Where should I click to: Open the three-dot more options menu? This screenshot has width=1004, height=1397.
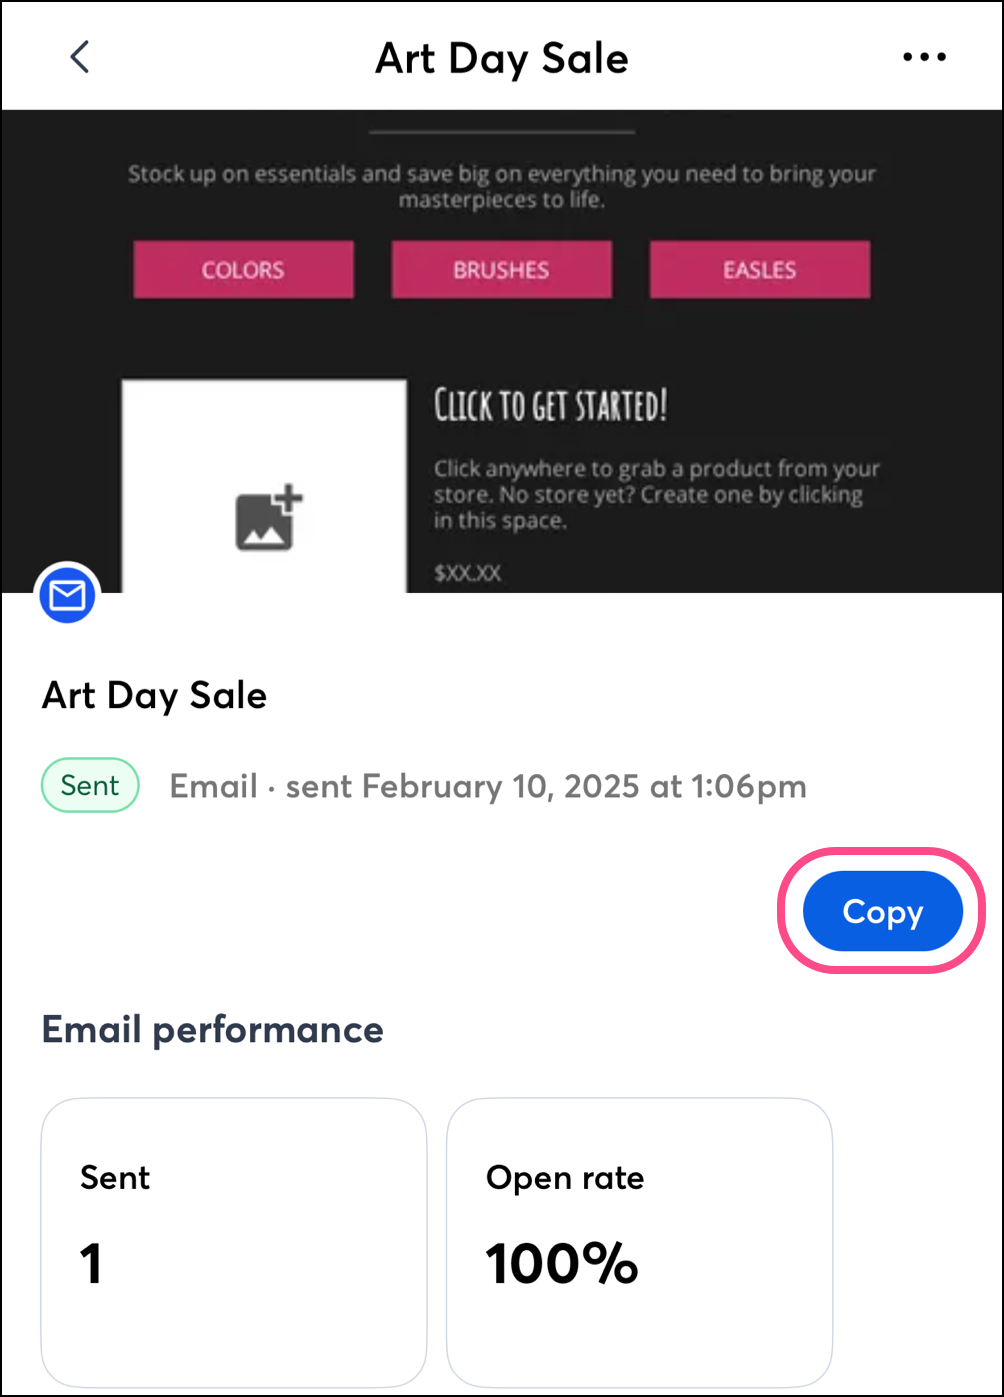pos(924,57)
